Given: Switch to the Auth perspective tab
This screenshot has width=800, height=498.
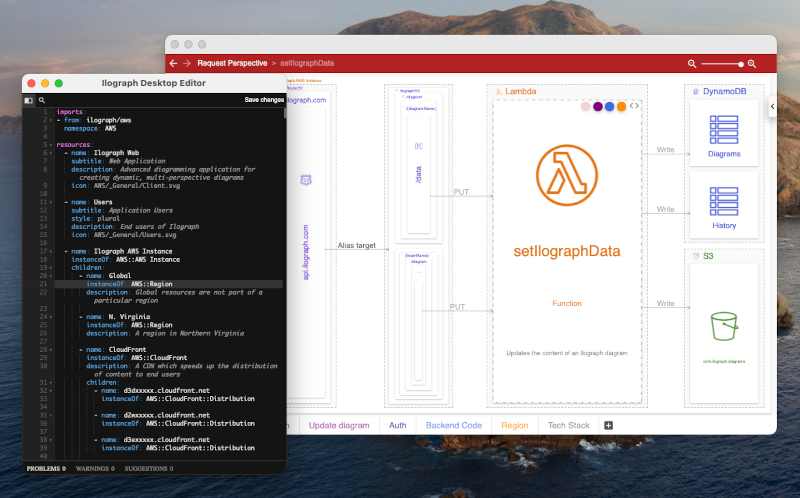Looking at the screenshot, I should pos(397,425).
